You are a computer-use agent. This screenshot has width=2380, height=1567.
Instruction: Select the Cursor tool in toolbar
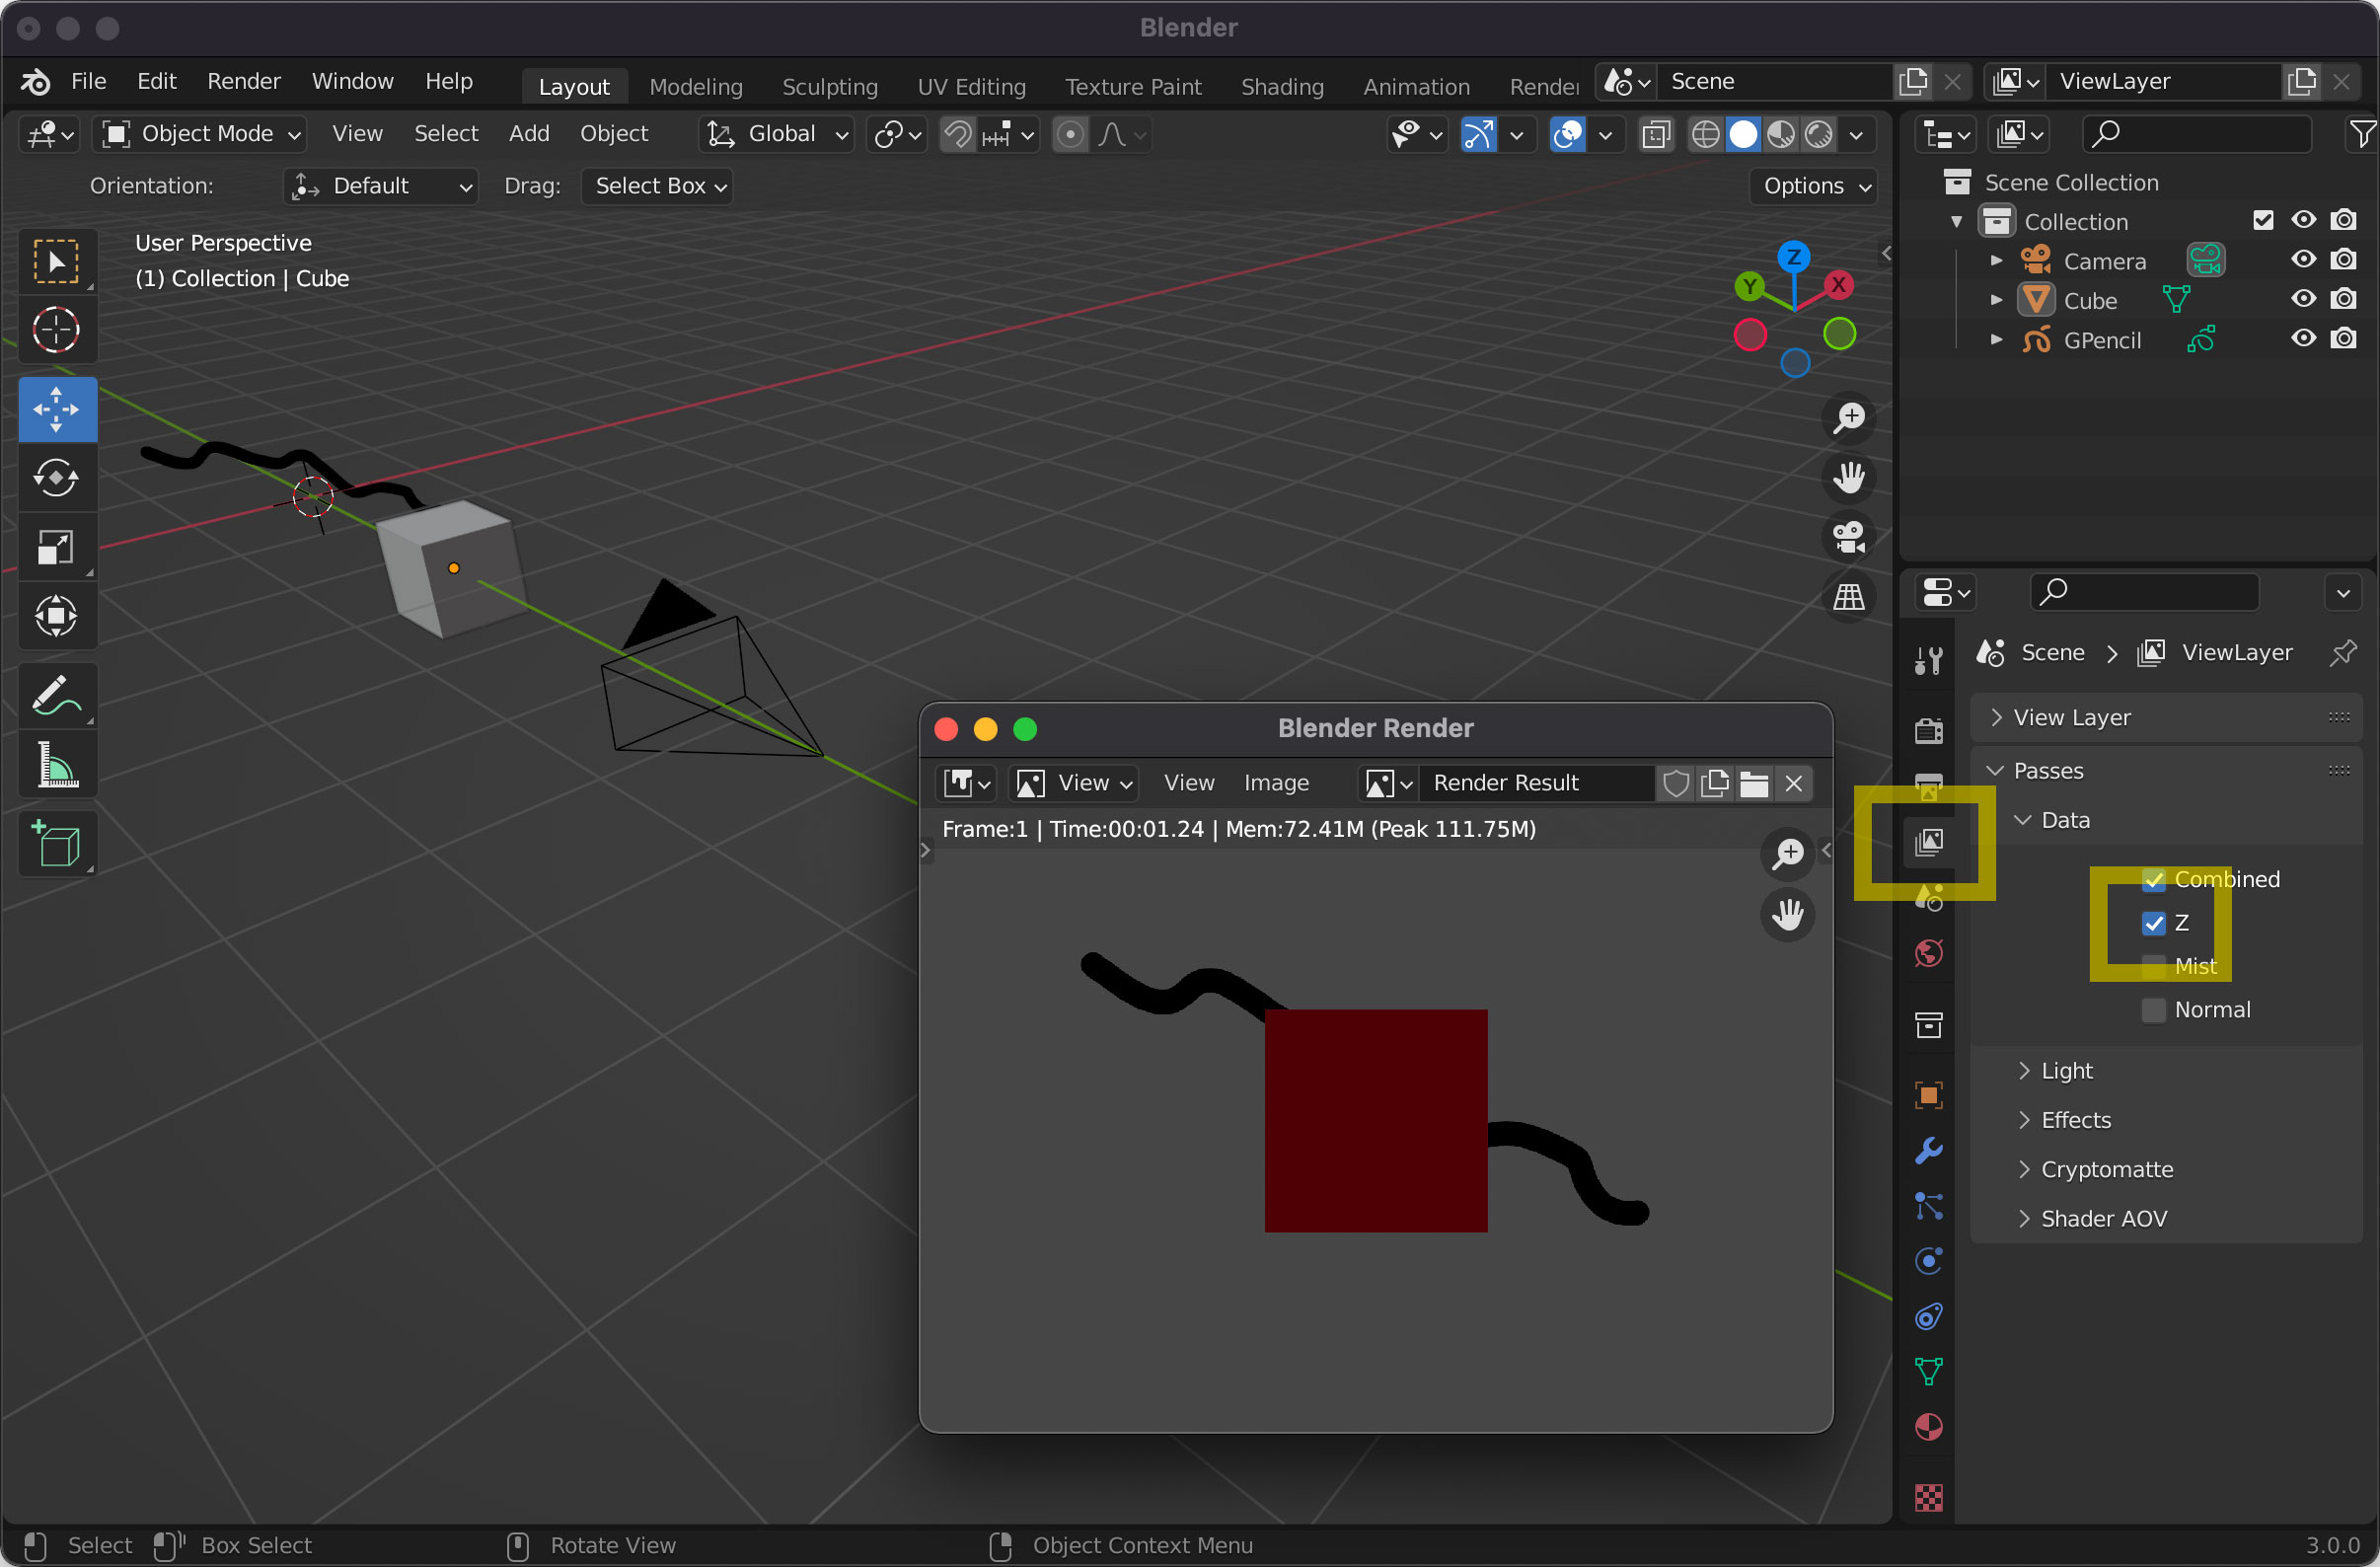tap(56, 330)
